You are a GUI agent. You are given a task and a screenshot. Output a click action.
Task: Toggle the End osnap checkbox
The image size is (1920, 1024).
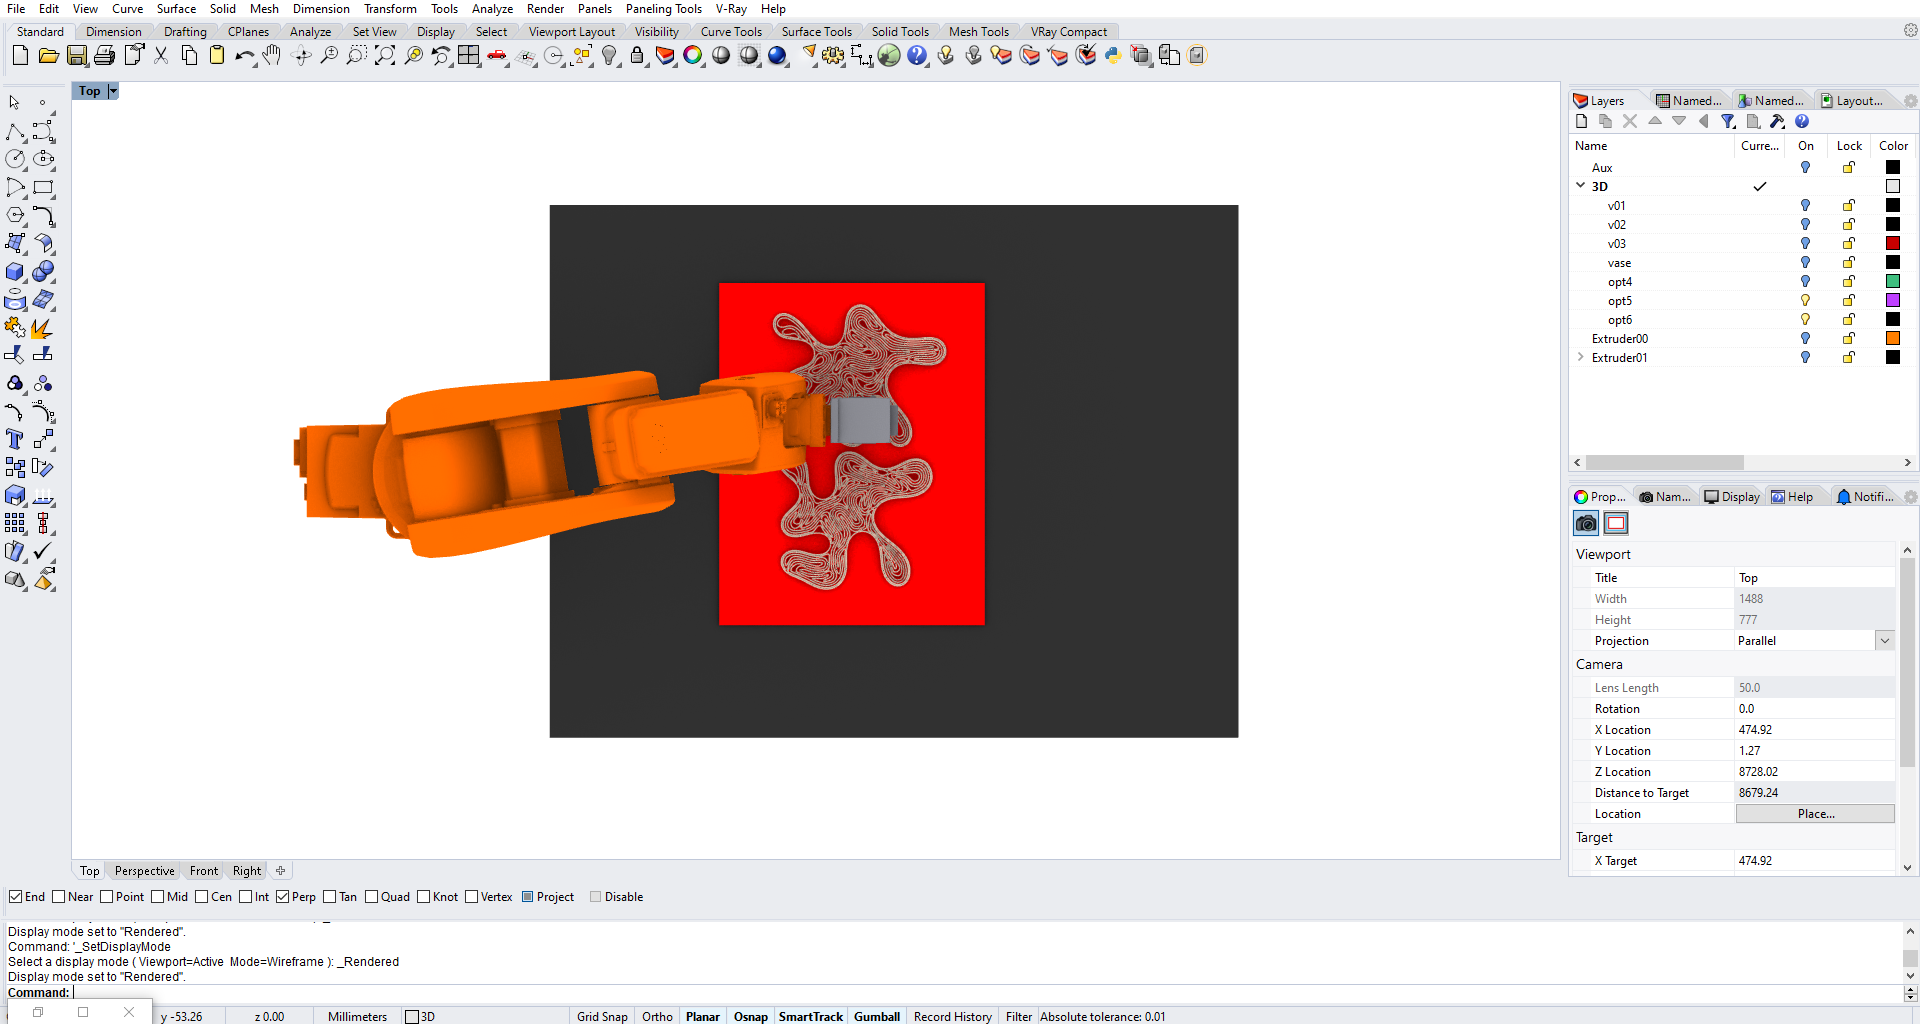tap(15, 897)
